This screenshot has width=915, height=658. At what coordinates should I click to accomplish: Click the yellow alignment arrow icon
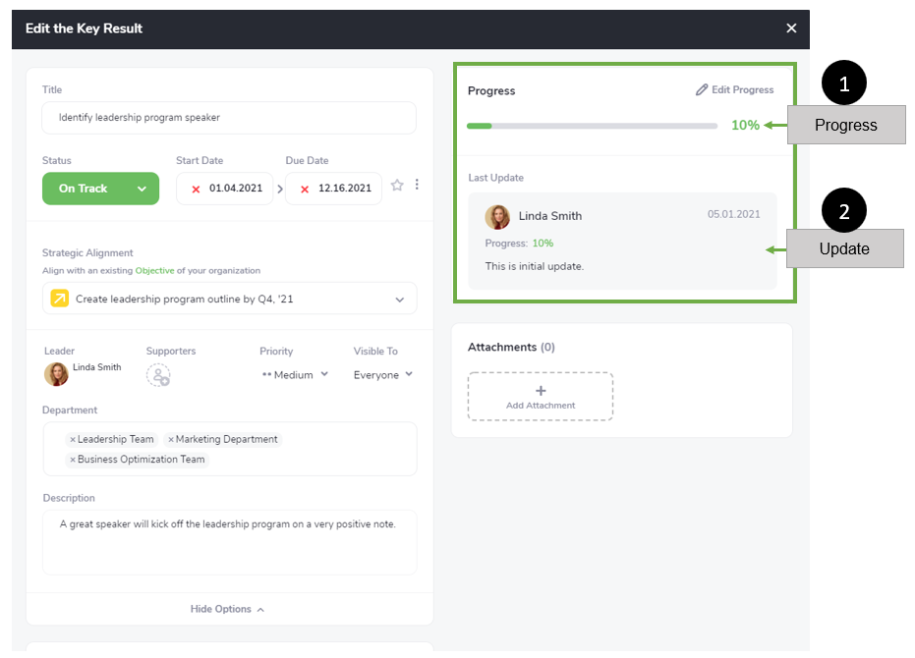pyautogui.click(x=58, y=297)
